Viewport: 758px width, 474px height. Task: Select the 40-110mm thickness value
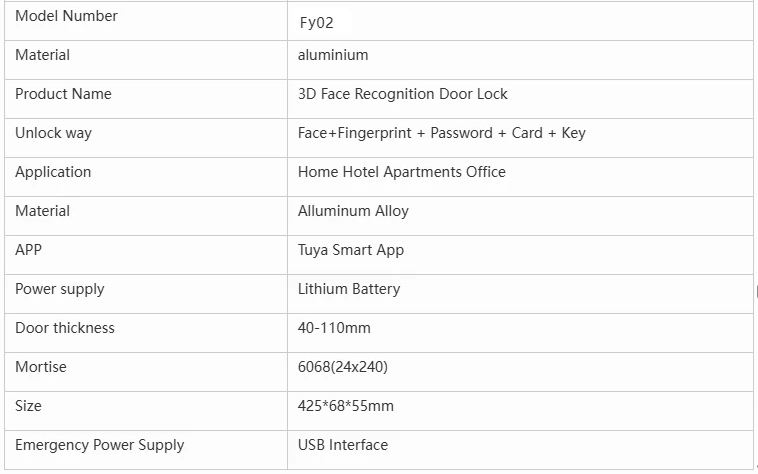pyautogui.click(x=334, y=328)
